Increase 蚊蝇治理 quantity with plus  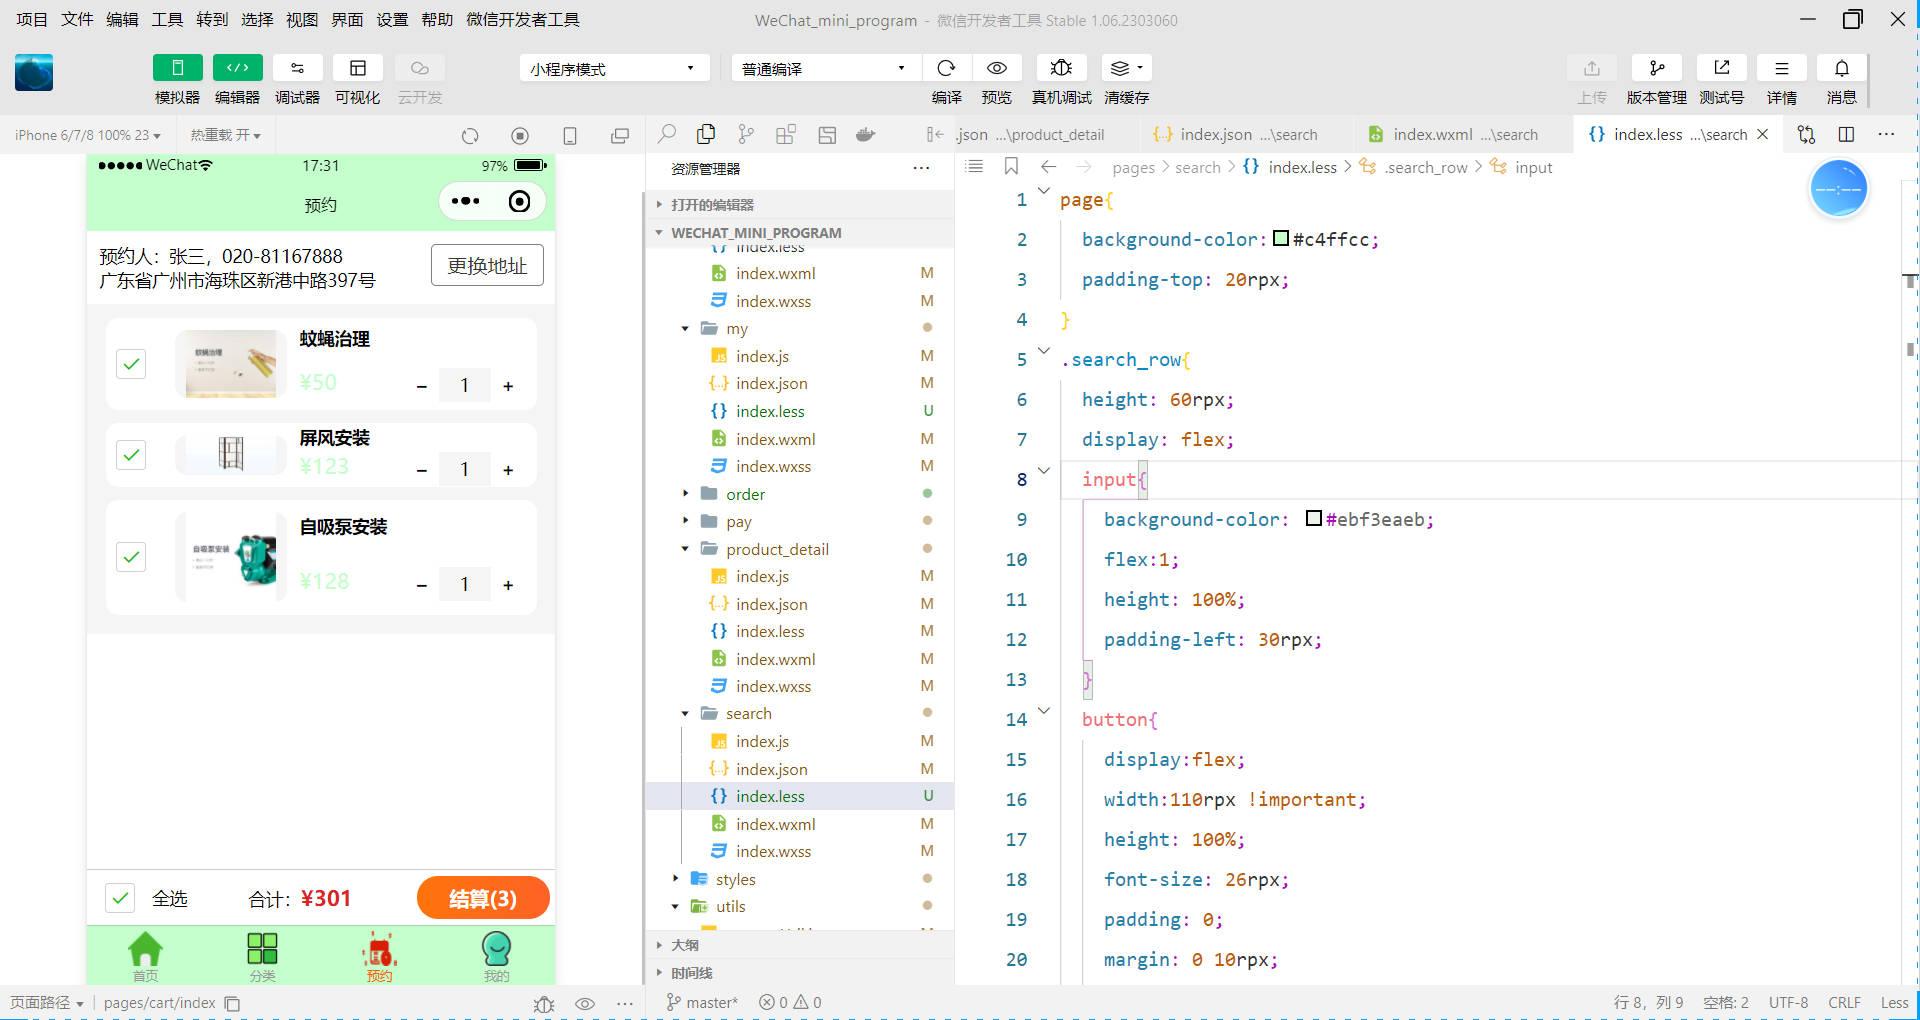click(x=508, y=386)
